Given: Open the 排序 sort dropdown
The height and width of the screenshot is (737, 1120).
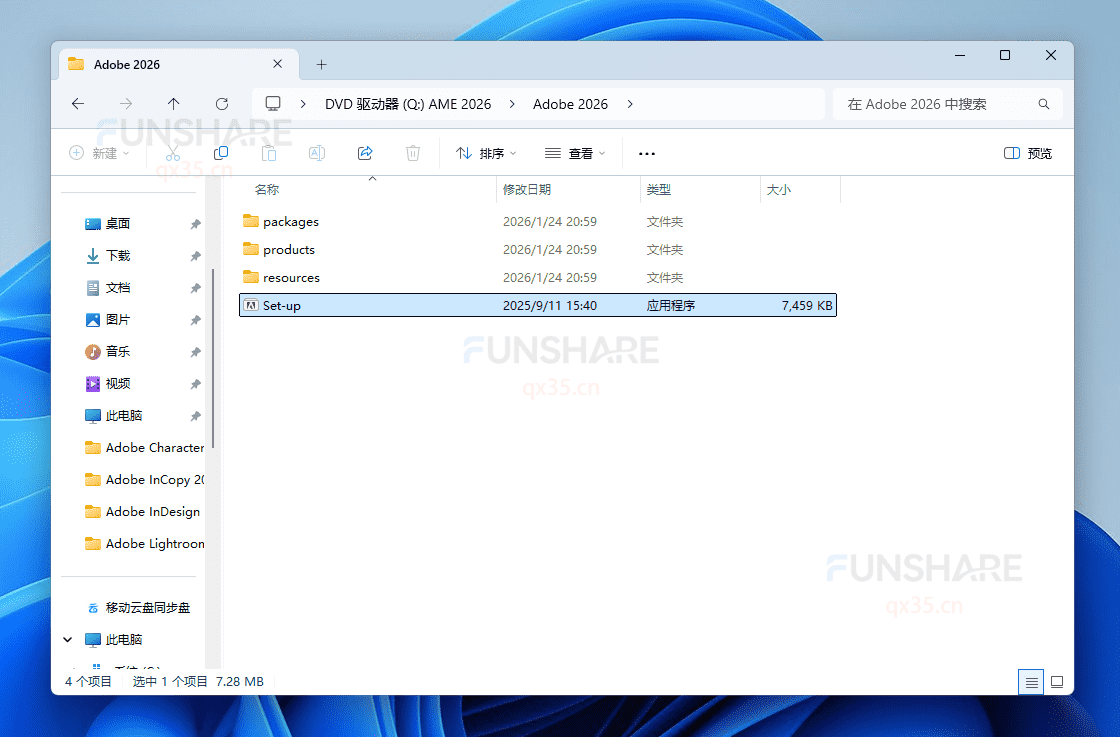Looking at the screenshot, I should click(486, 153).
